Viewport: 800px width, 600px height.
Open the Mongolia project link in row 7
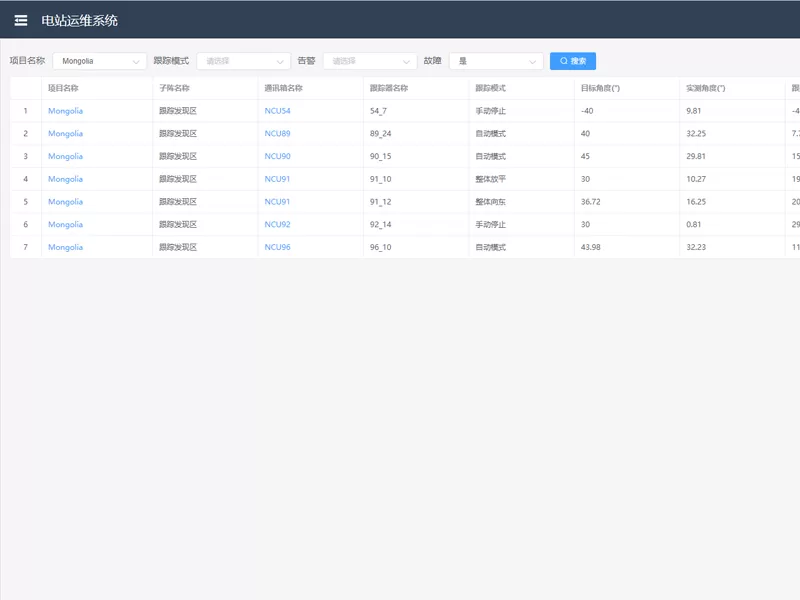click(x=65, y=247)
